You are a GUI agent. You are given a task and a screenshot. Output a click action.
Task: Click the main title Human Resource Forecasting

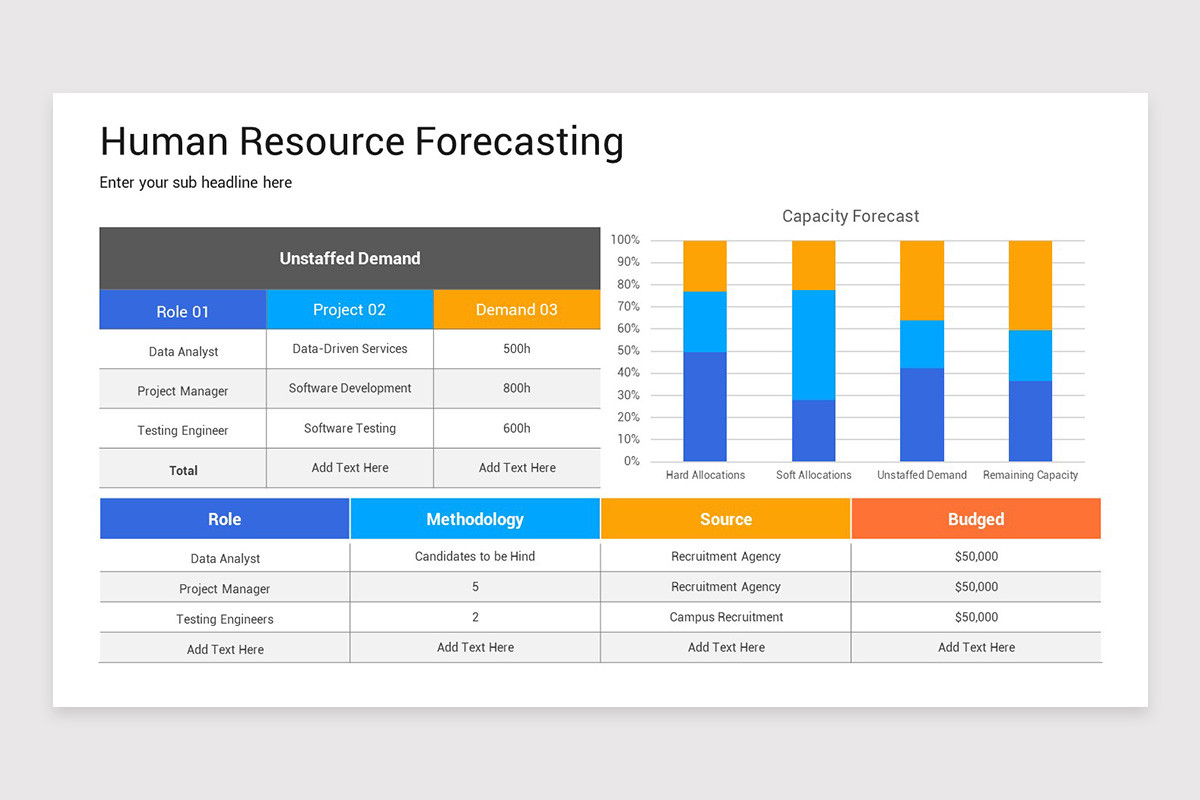point(361,141)
